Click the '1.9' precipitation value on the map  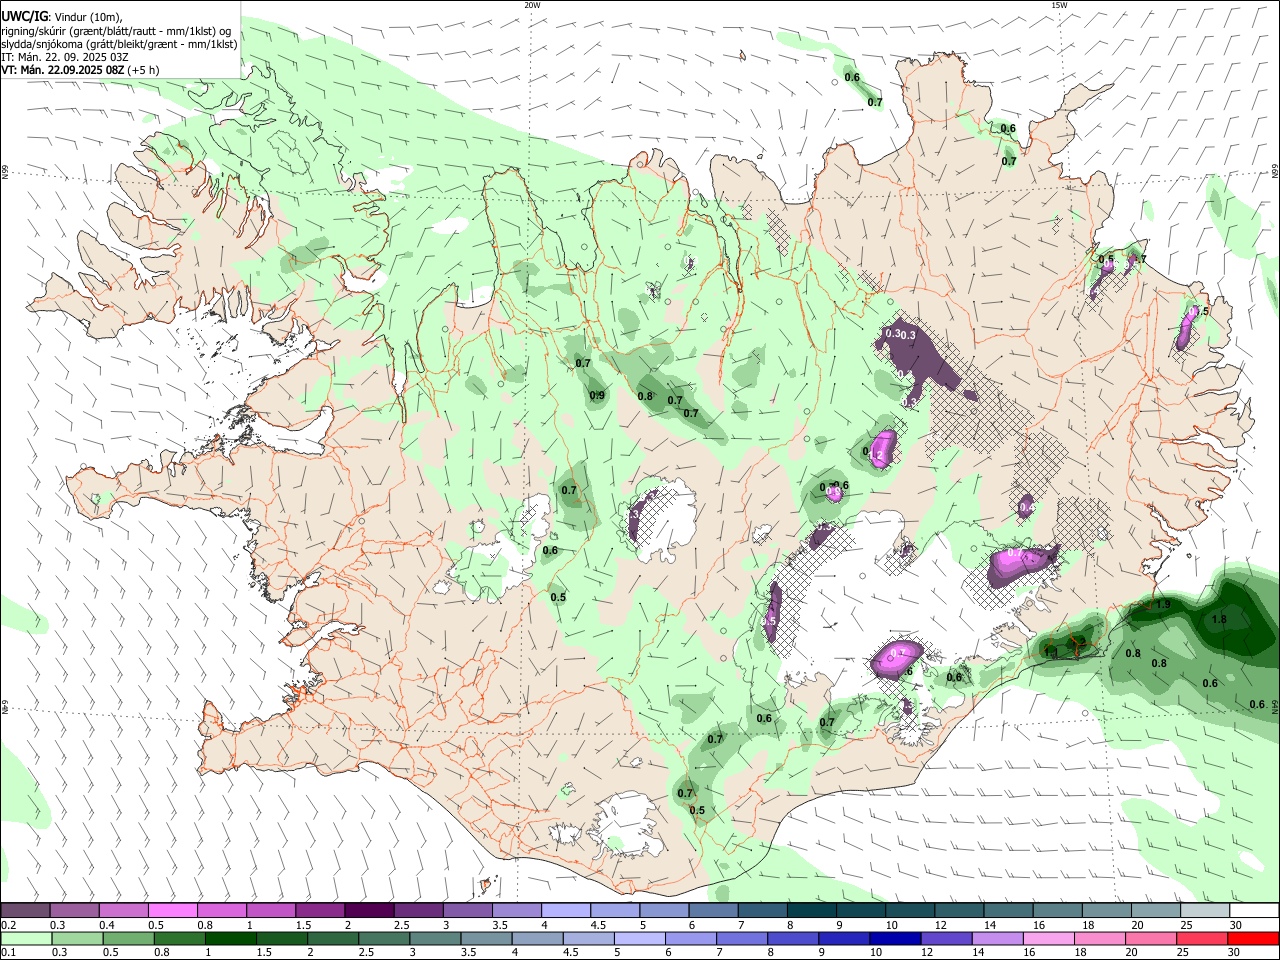click(x=1163, y=605)
